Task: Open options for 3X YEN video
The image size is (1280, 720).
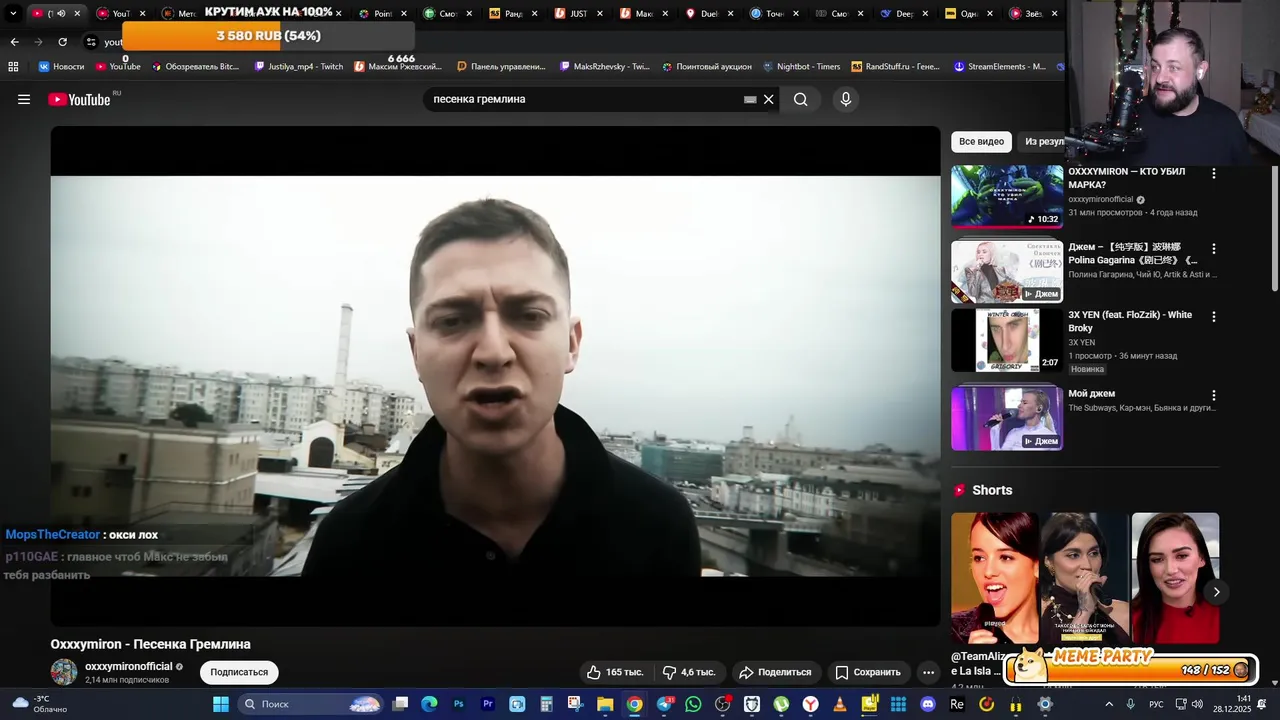Action: (x=1214, y=317)
